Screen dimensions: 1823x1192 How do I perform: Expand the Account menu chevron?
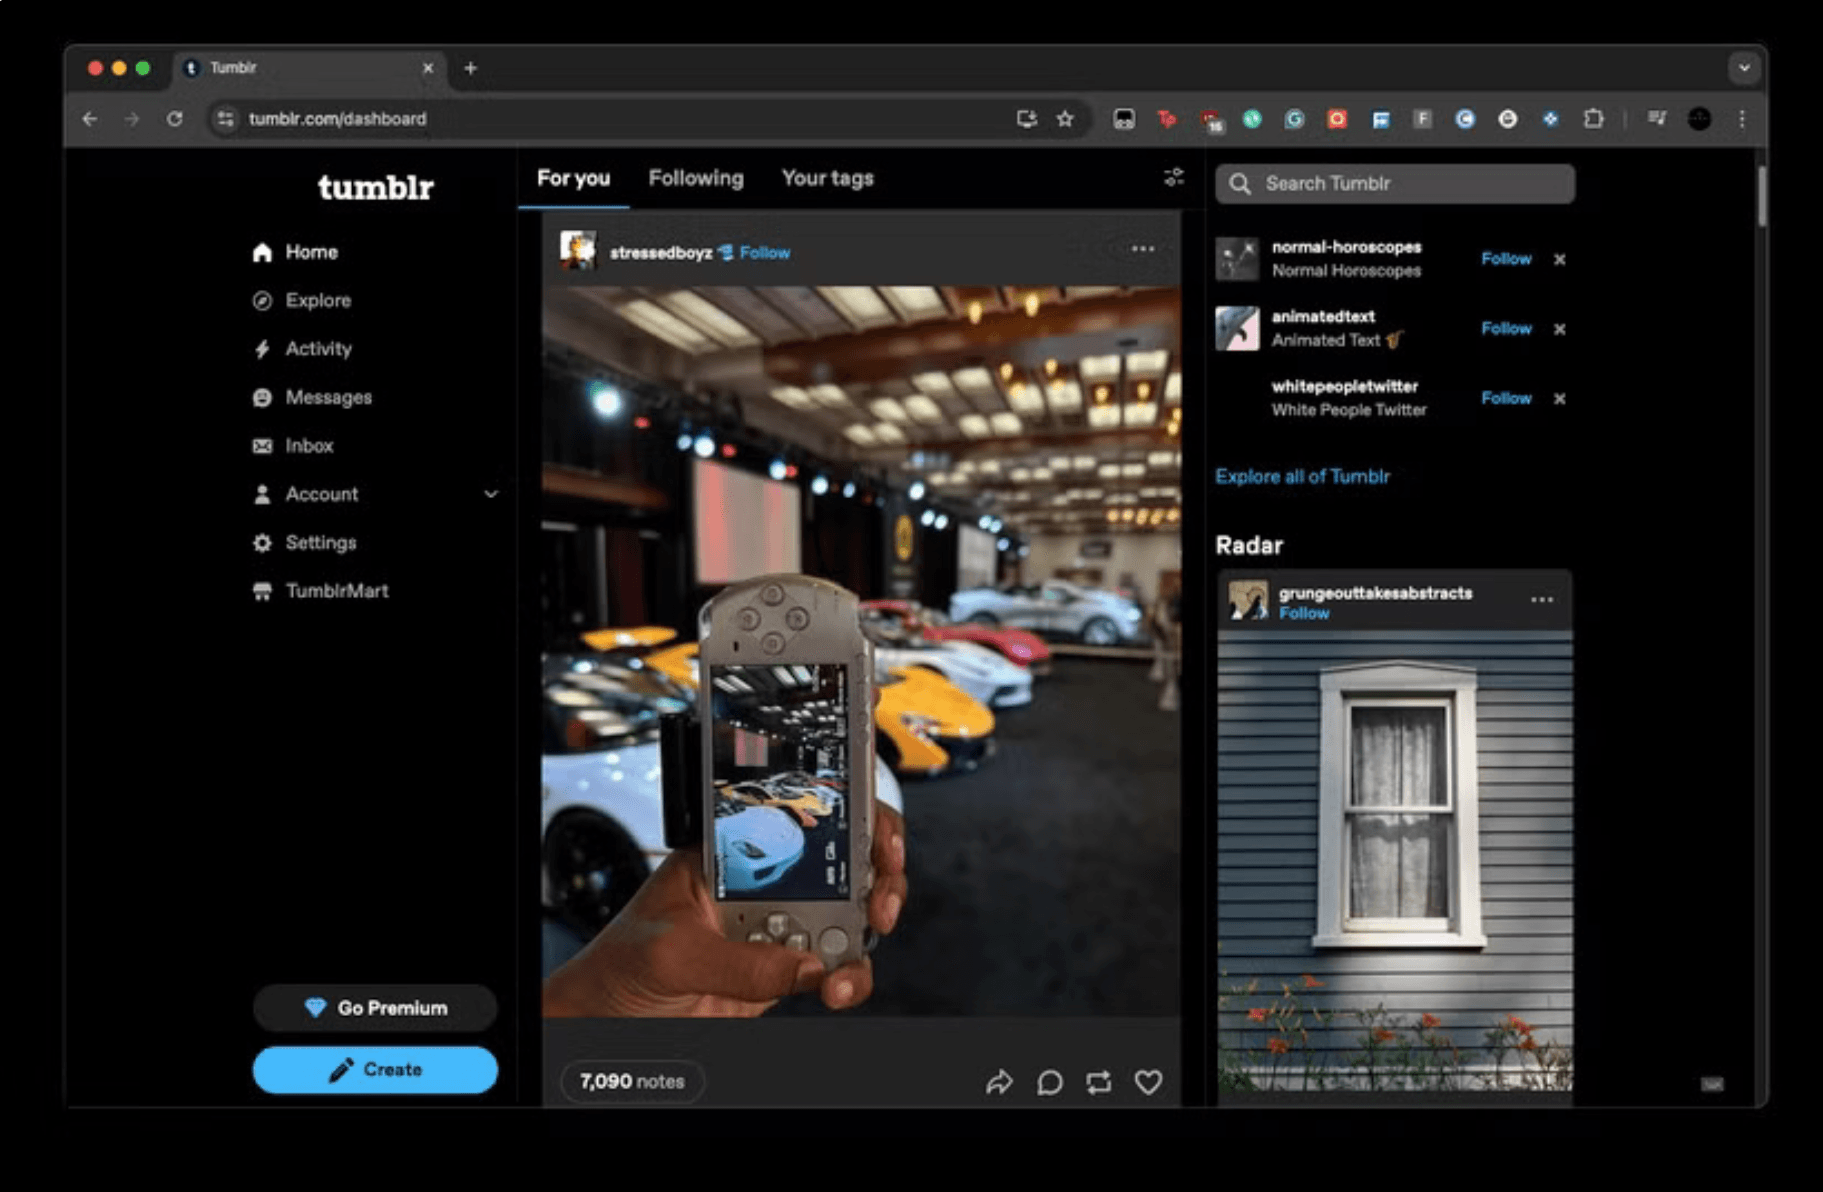[x=491, y=494]
